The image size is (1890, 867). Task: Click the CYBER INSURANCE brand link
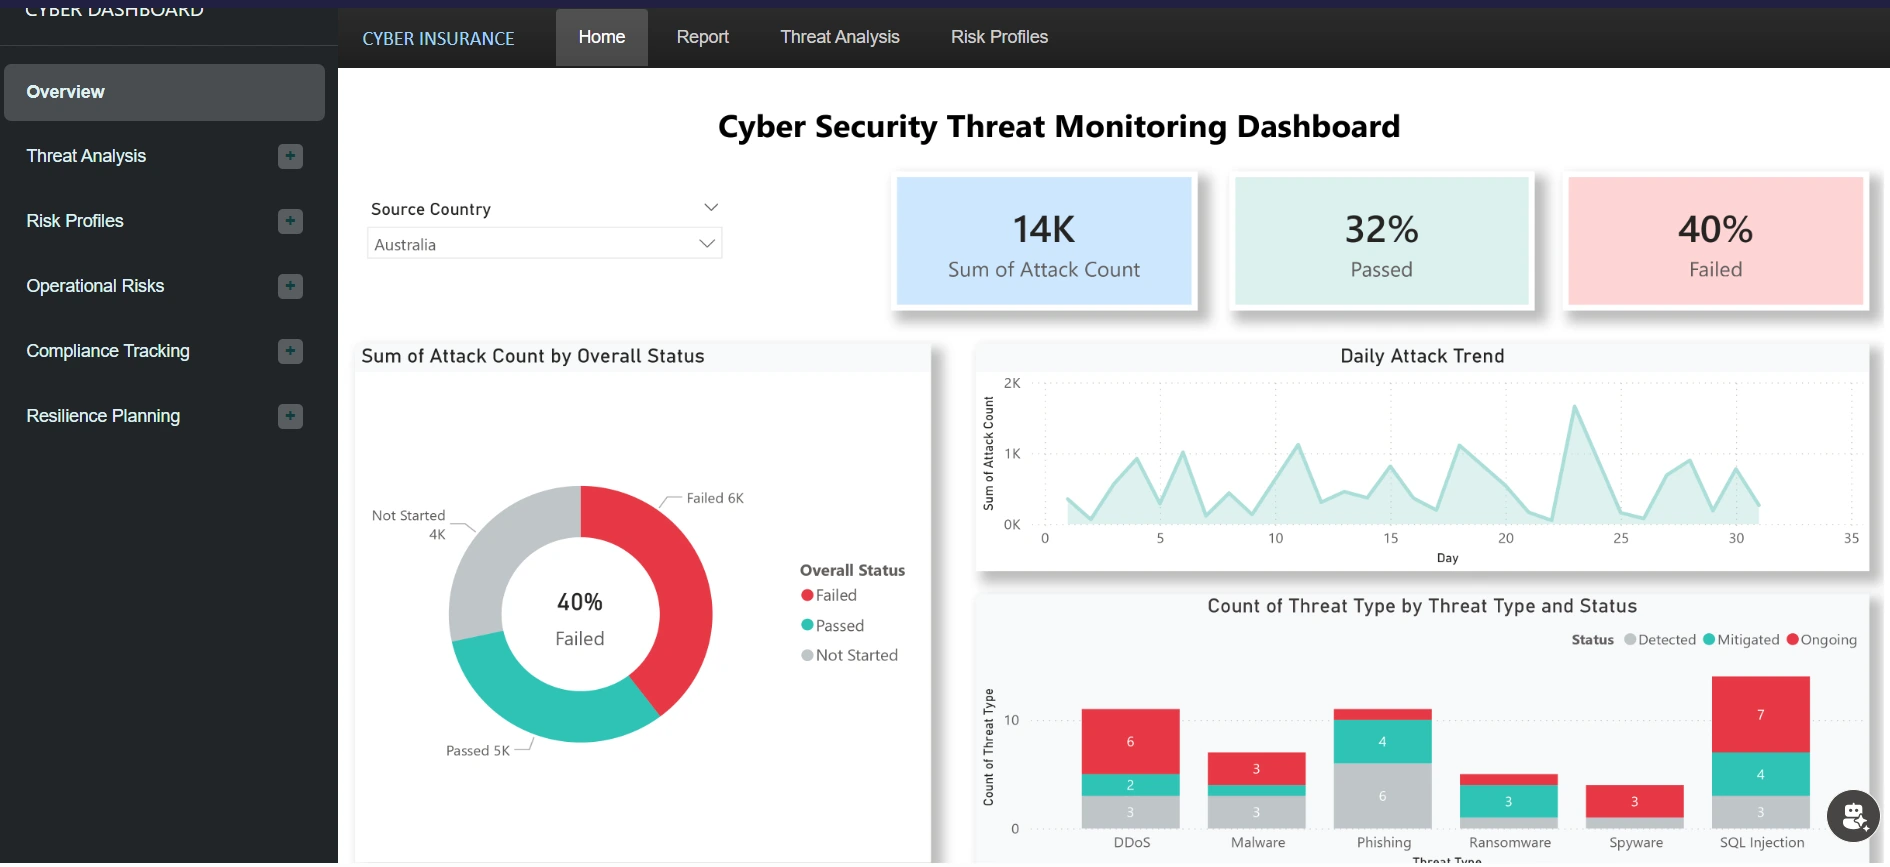[438, 38]
